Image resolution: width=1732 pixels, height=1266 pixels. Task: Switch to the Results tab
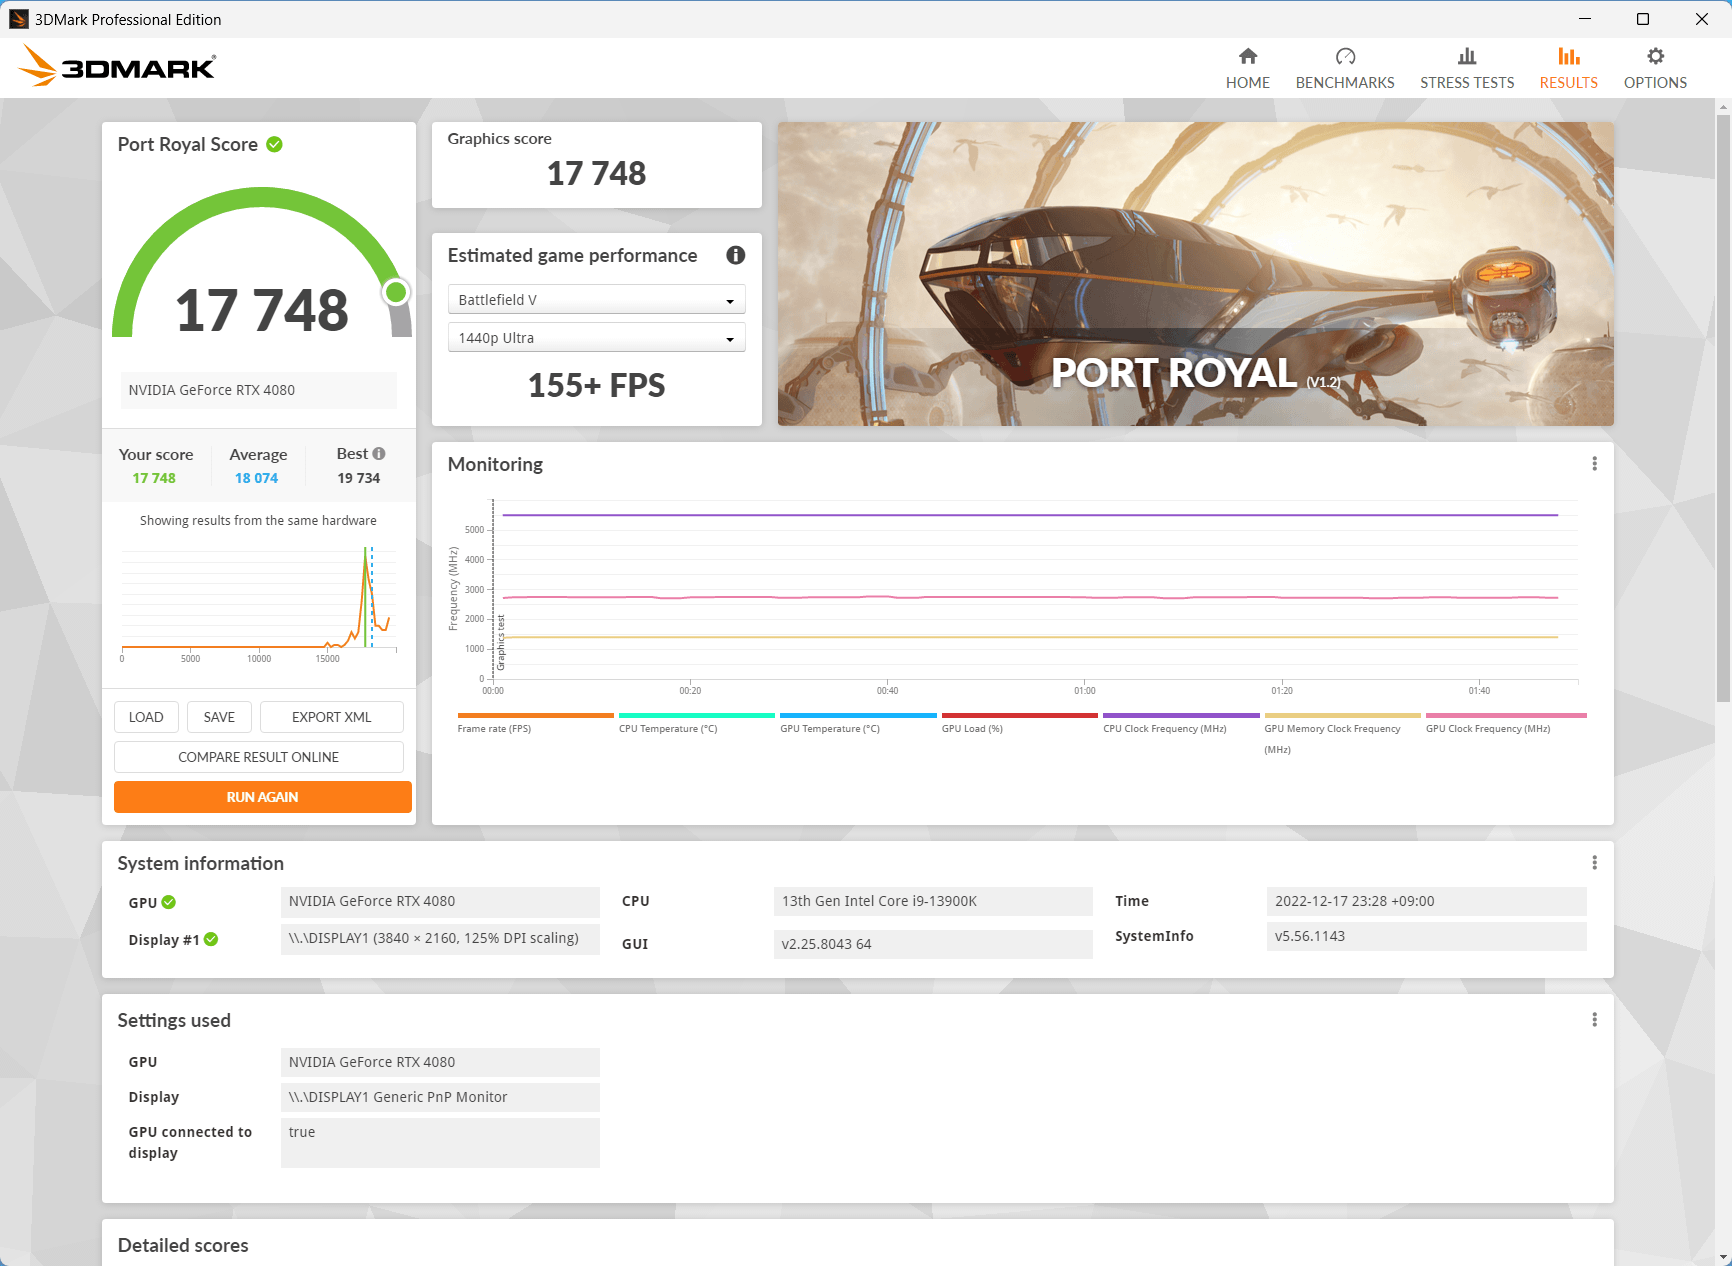tap(1568, 68)
